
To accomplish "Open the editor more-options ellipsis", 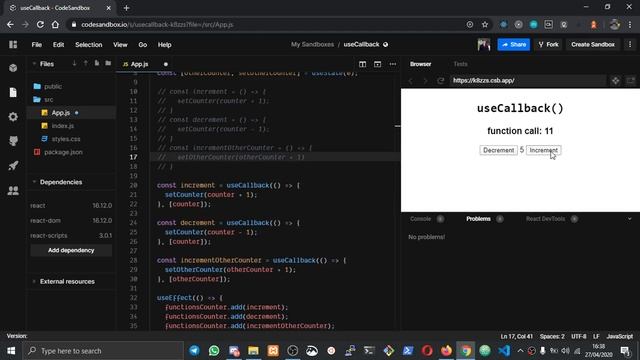I will coord(393,64).
